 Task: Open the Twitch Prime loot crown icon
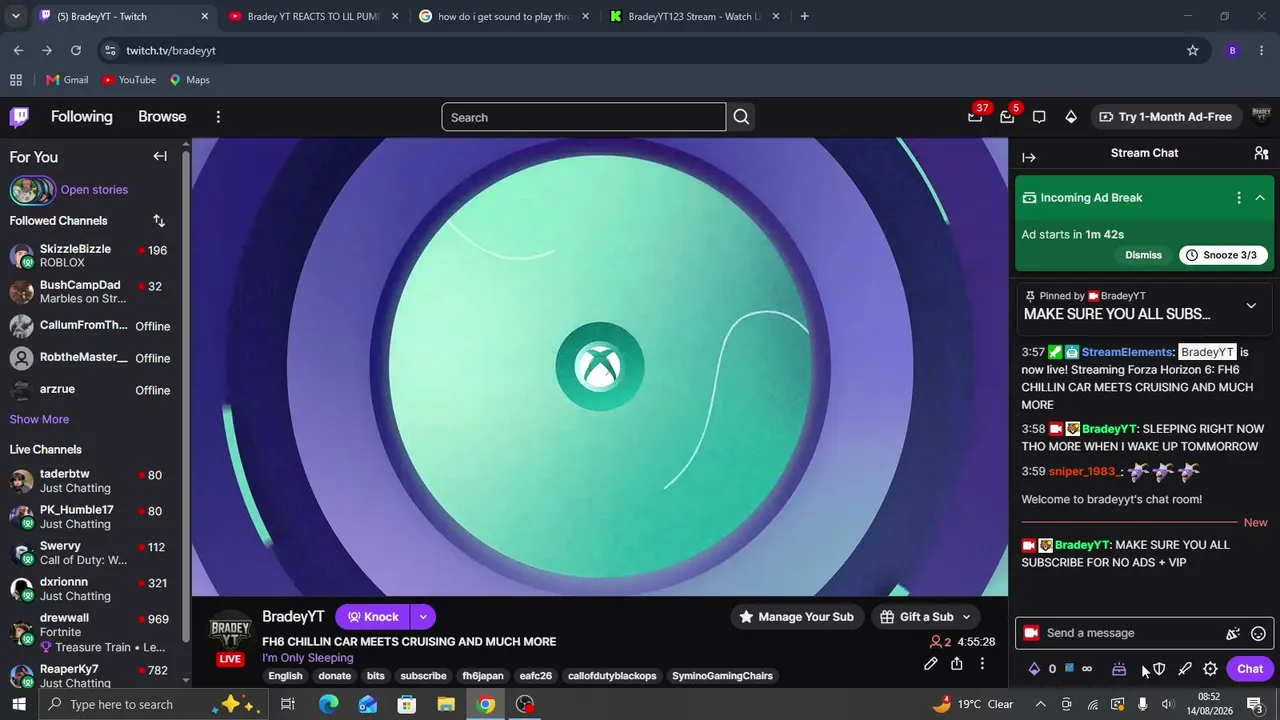coord(975,116)
